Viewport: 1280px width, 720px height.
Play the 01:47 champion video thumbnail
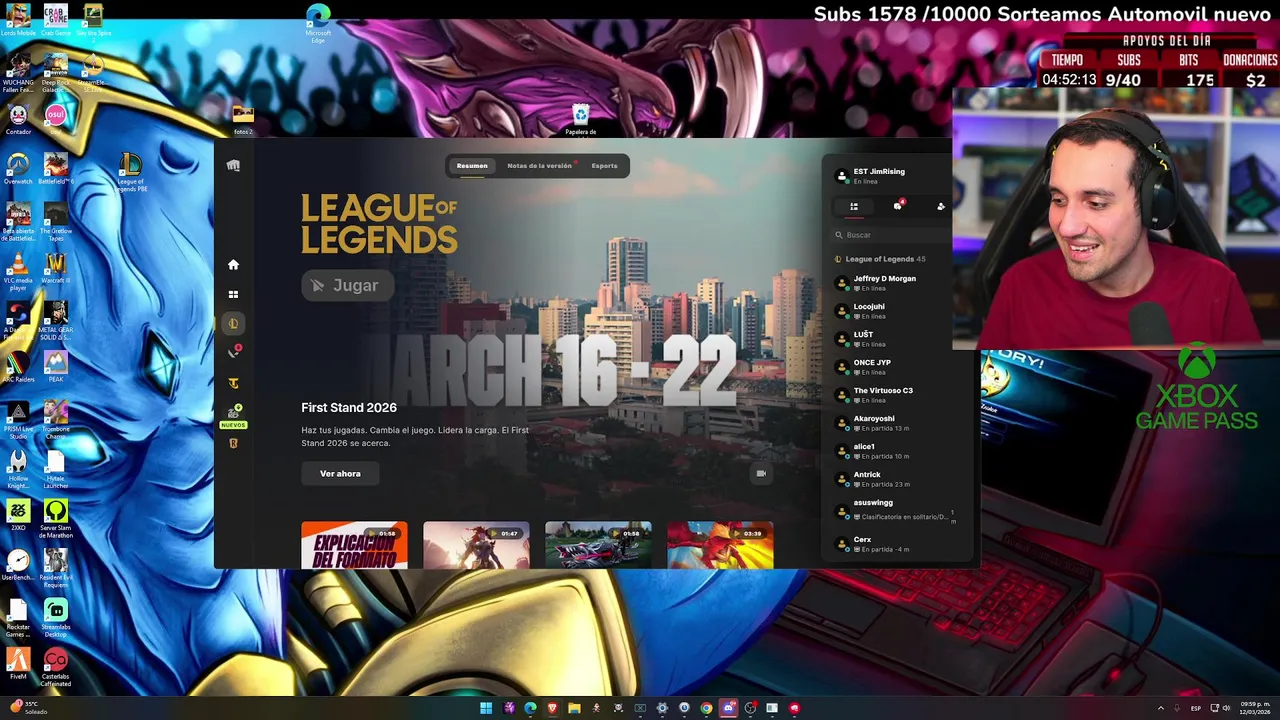(476, 545)
